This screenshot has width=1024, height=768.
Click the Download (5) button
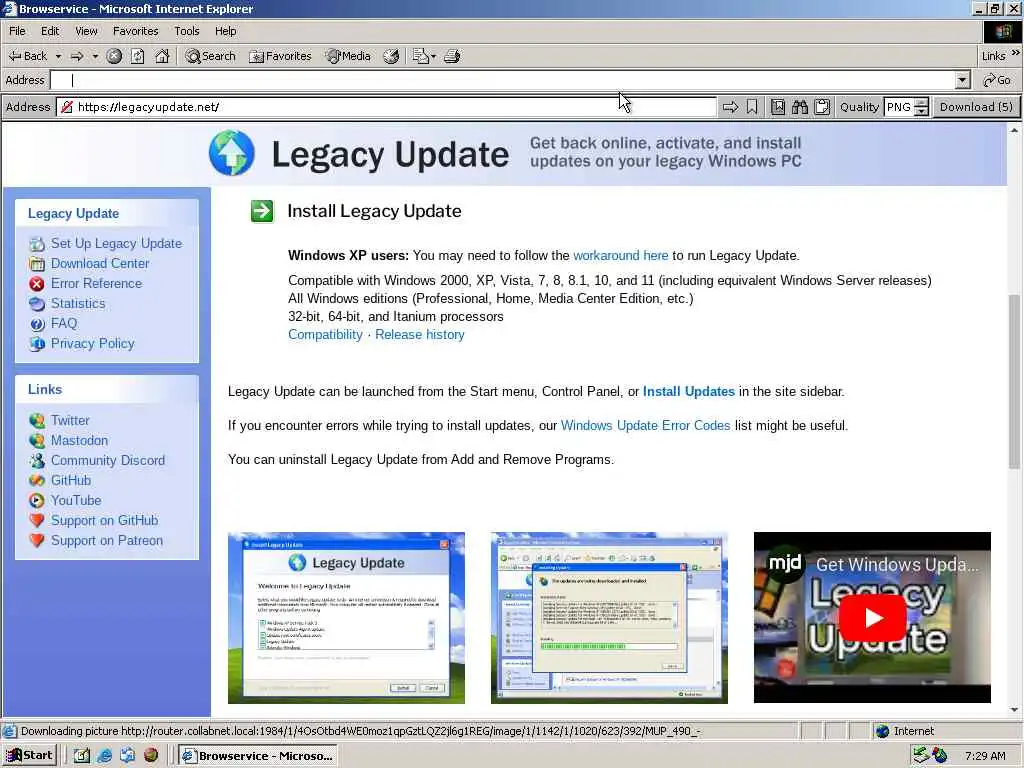(x=976, y=107)
